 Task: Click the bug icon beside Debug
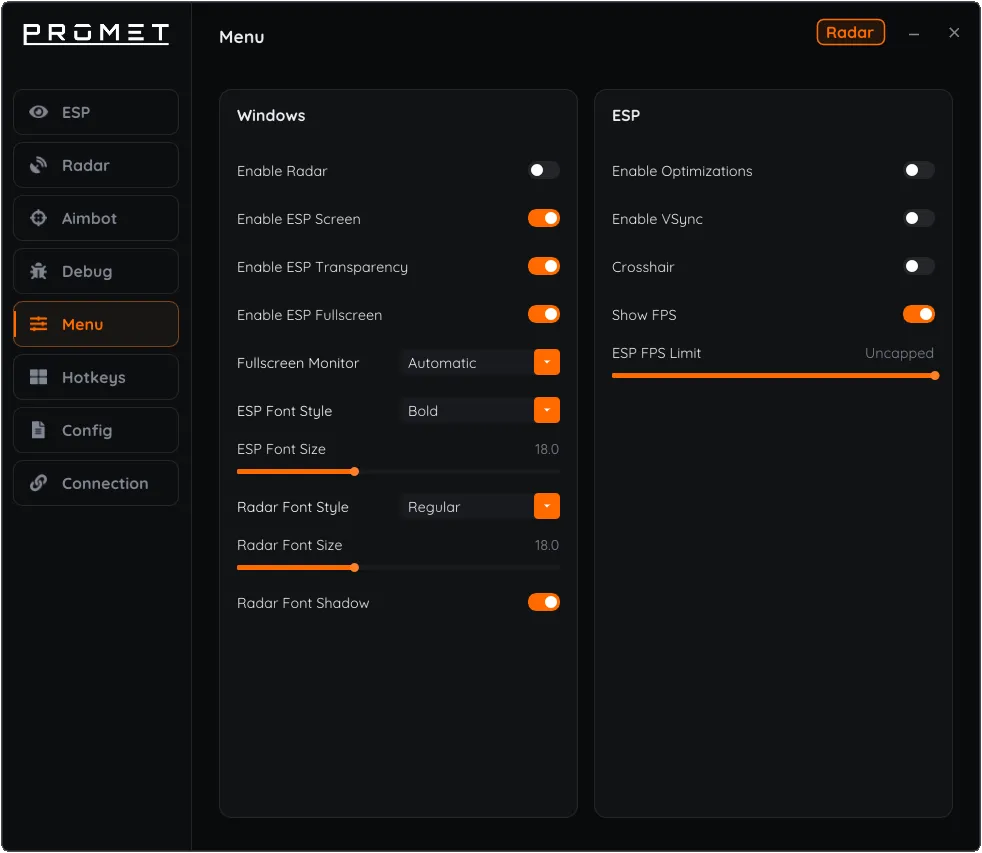coord(38,271)
